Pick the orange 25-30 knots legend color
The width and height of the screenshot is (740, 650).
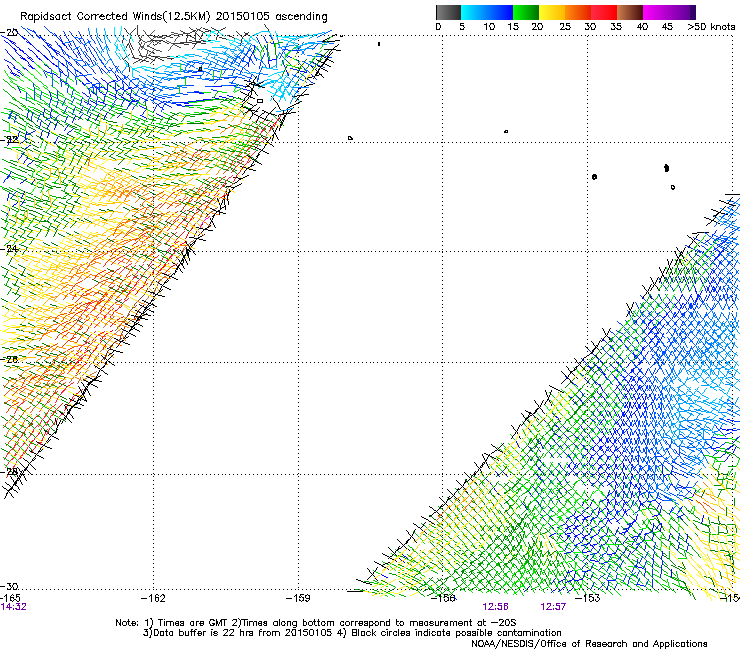pos(578,12)
